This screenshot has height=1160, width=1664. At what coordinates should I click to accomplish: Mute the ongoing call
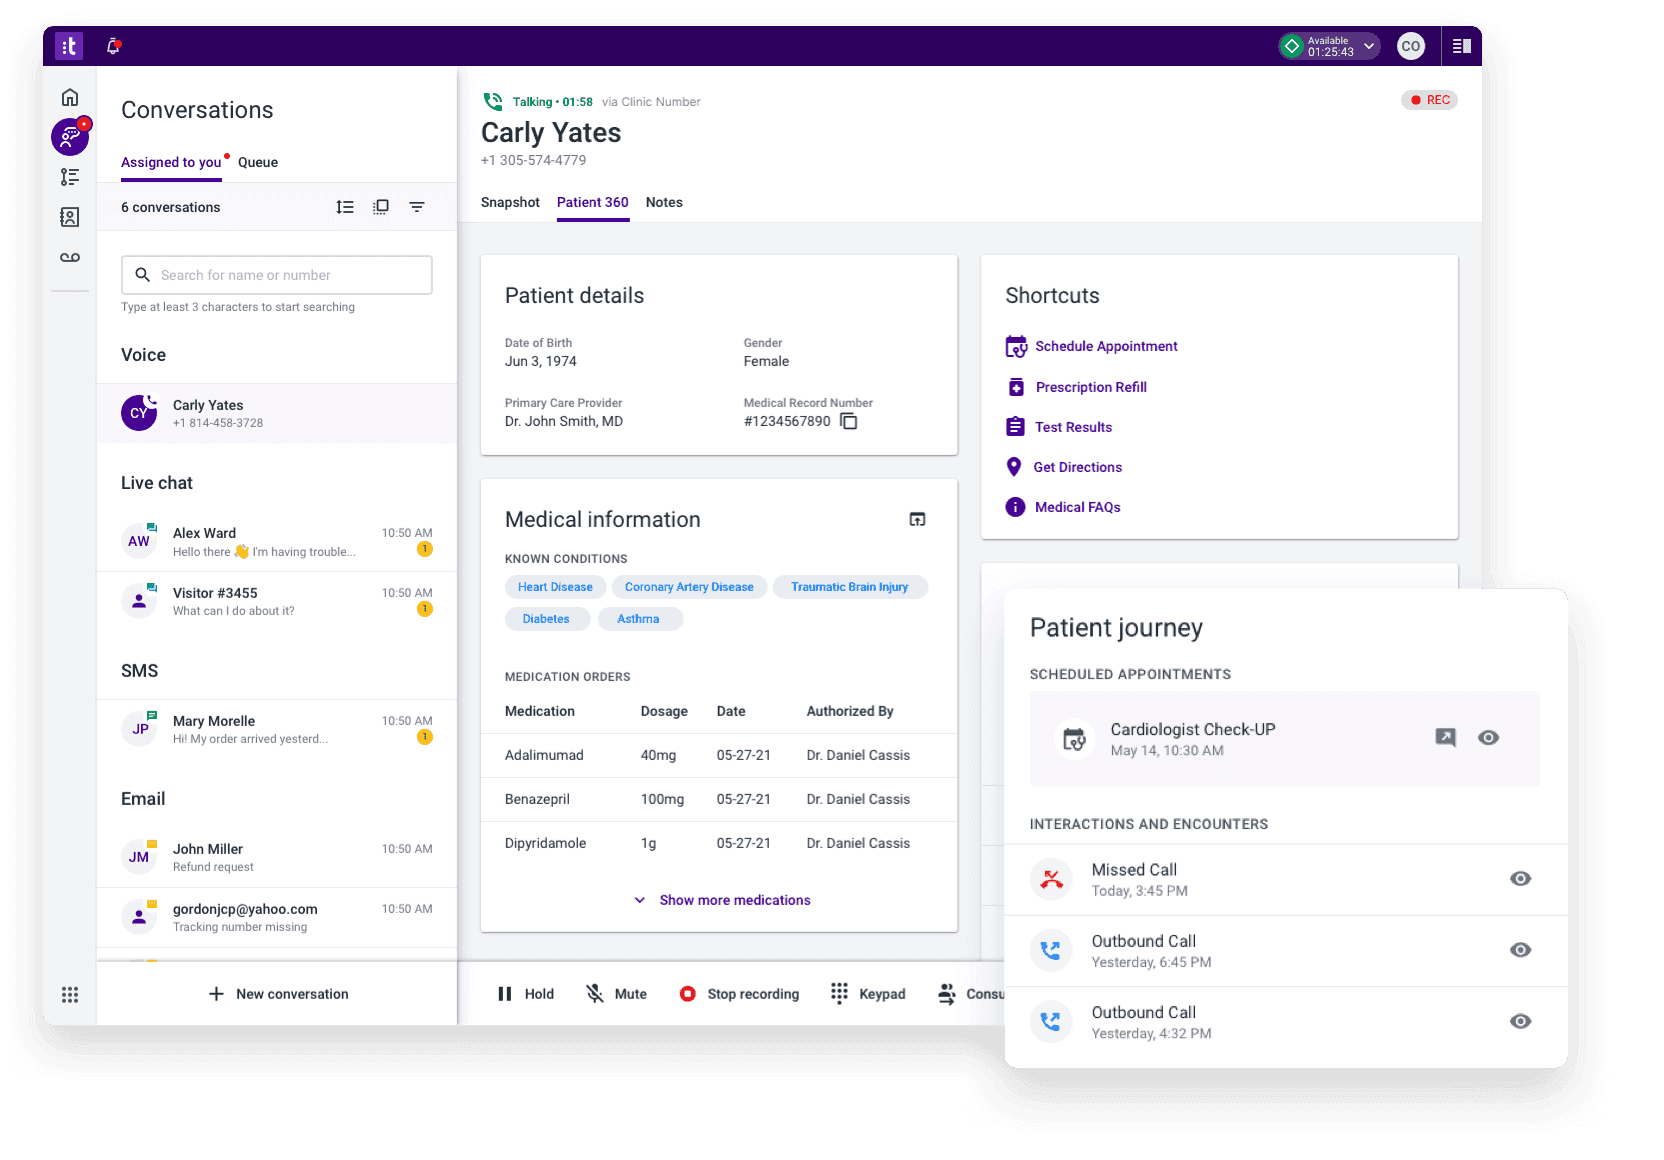click(x=616, y=994)
